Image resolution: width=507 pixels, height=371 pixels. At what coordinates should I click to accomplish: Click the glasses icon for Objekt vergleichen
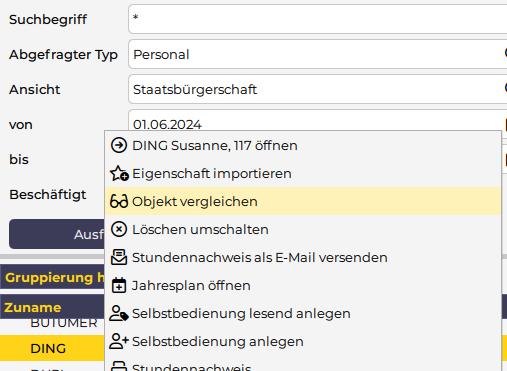tap(119, 202)
